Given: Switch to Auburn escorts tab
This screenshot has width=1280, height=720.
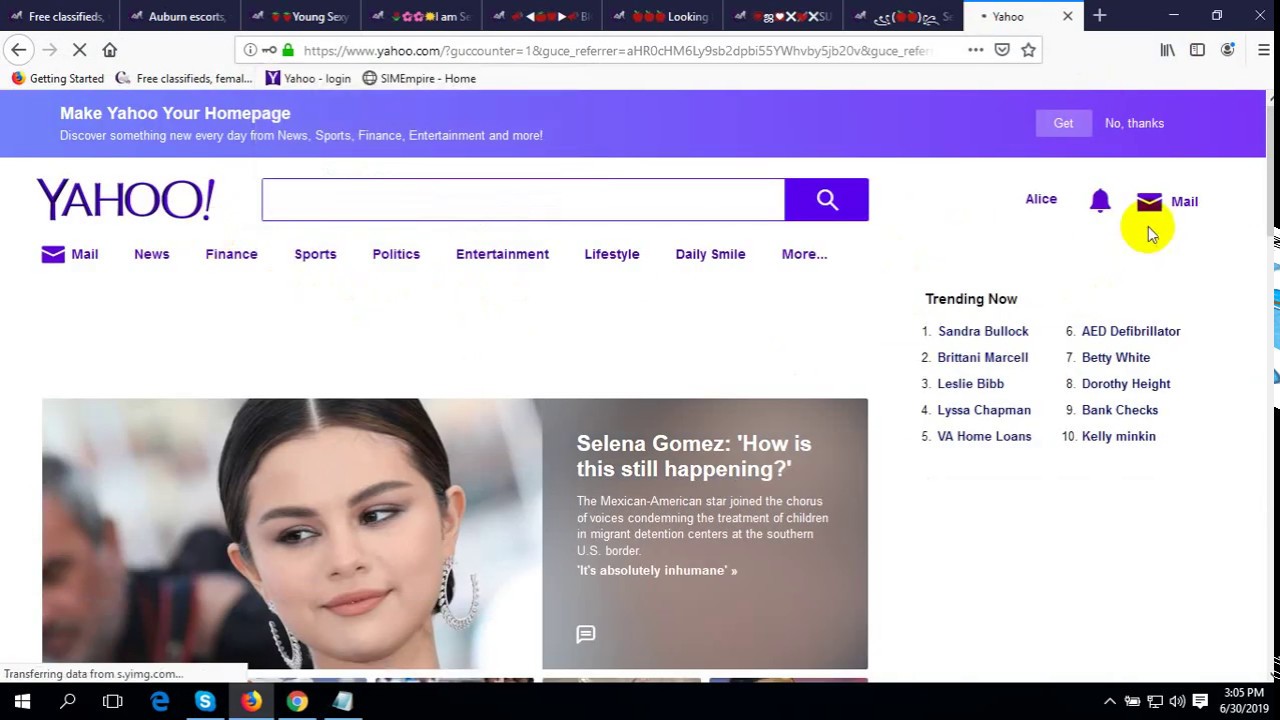Looking at the screenshot, I should pos(179,16).
